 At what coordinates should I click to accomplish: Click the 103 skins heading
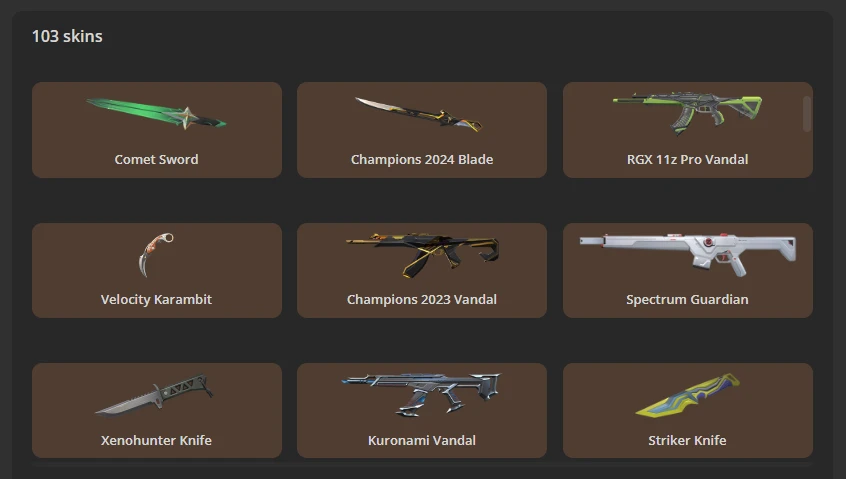tap(67, 36)
